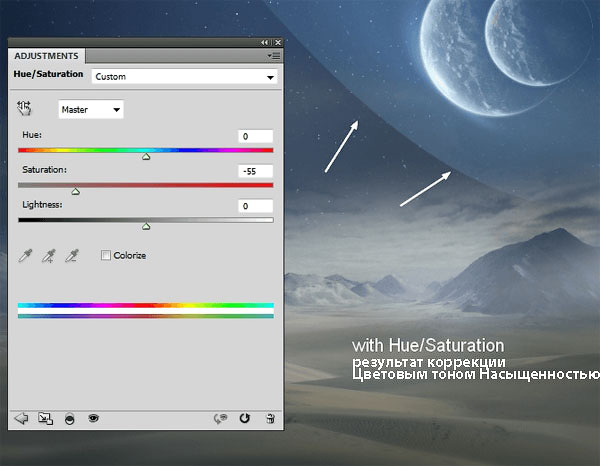Select the ADJUSTMENTS tab
Viewport: 600px width, 466px height.
46,56
